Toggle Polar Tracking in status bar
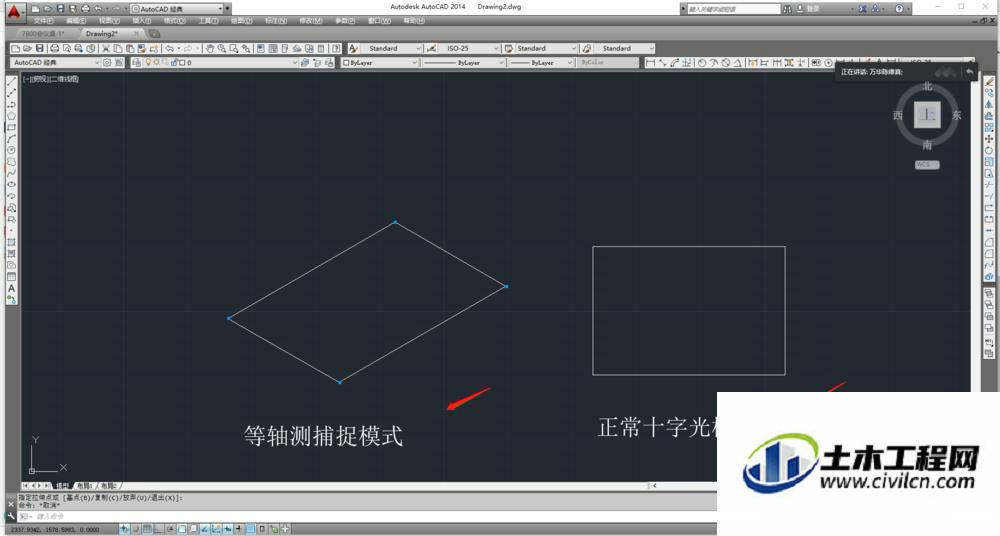 point(170,529)
